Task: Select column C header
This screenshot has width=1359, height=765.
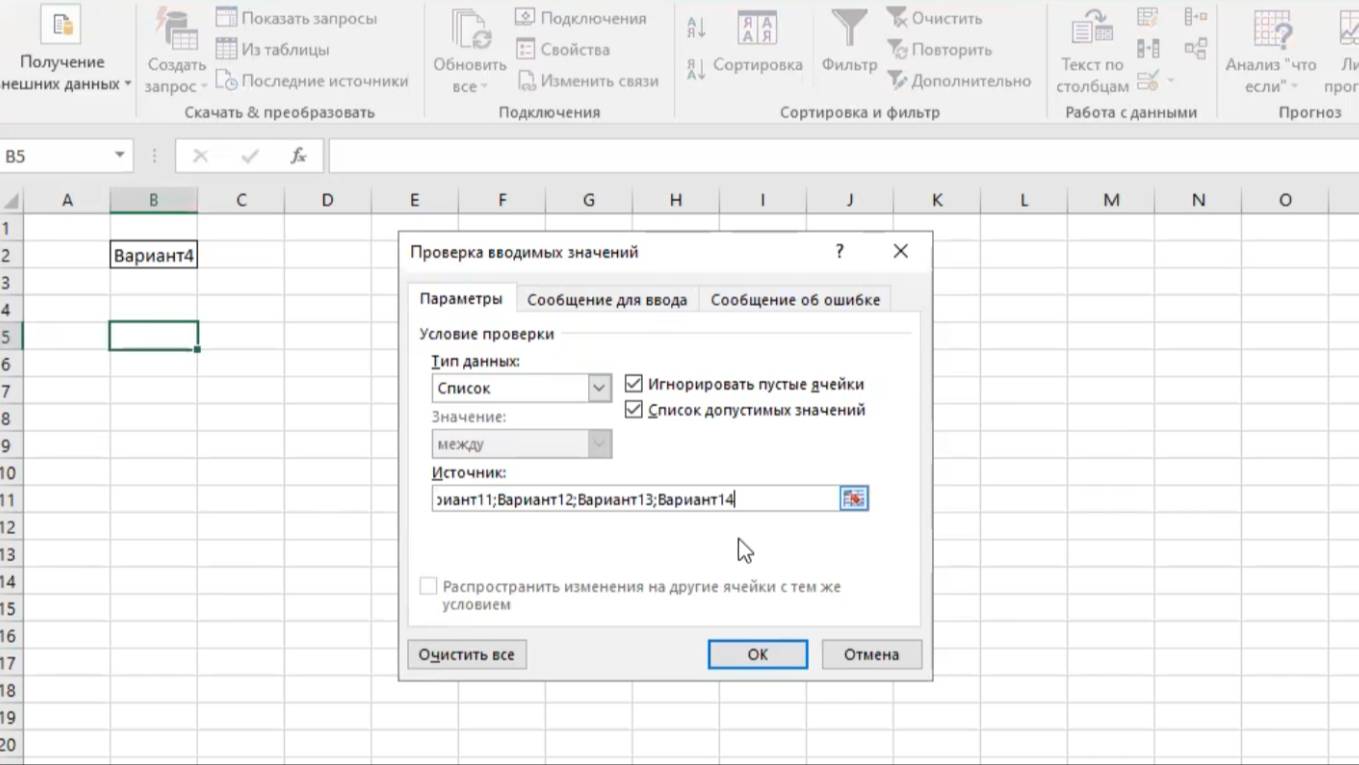Action: [241, 200]
